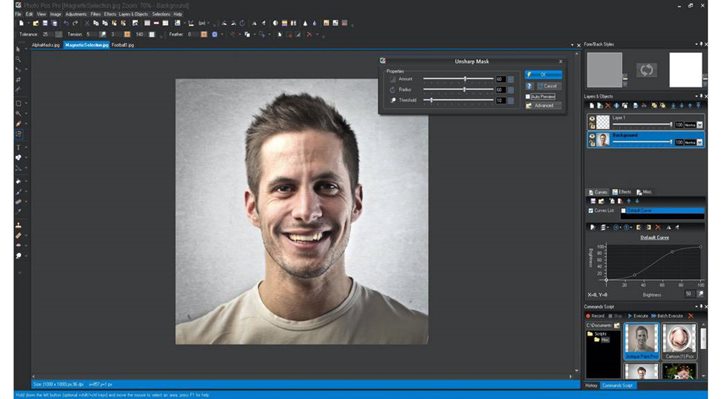Click the Background layer opacity slider

[x=642, y=142]
